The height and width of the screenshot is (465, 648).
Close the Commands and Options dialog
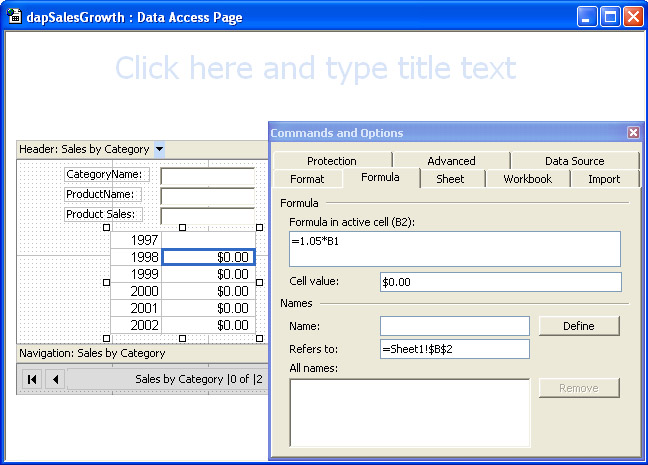click(632, 133)
